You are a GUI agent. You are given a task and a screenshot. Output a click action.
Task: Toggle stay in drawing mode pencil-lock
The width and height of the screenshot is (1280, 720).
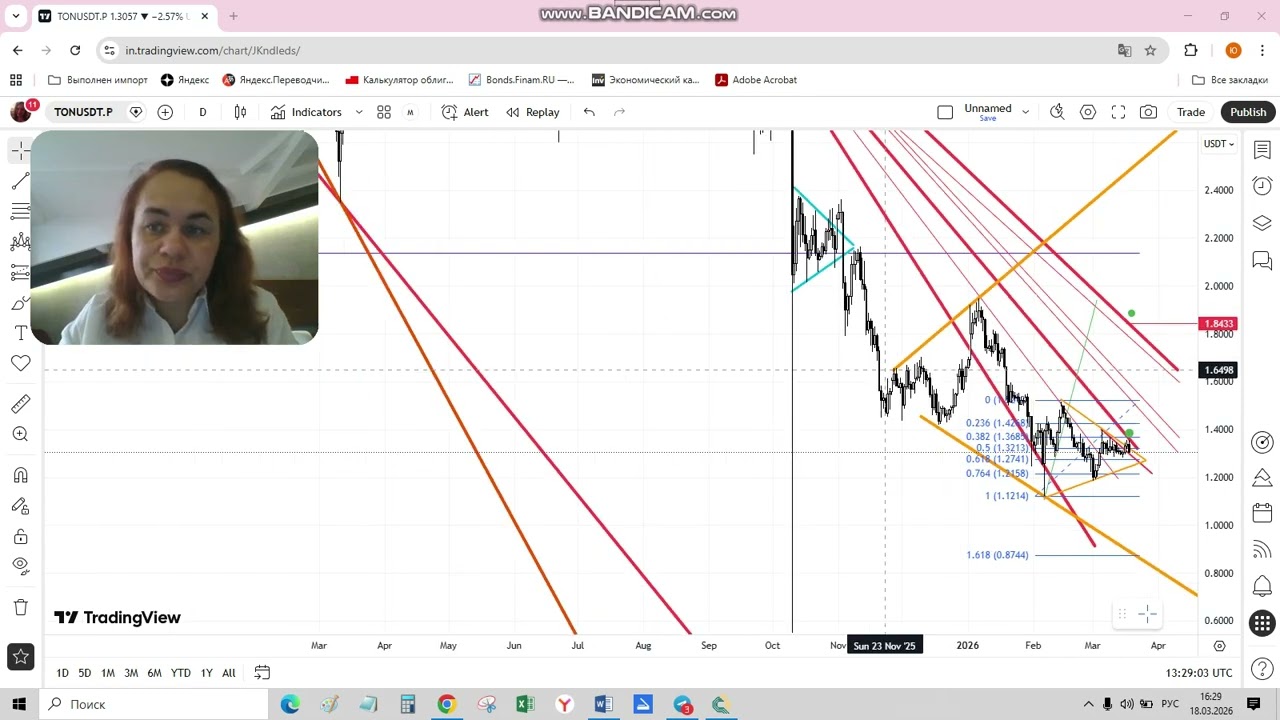[x=20, y=506]
